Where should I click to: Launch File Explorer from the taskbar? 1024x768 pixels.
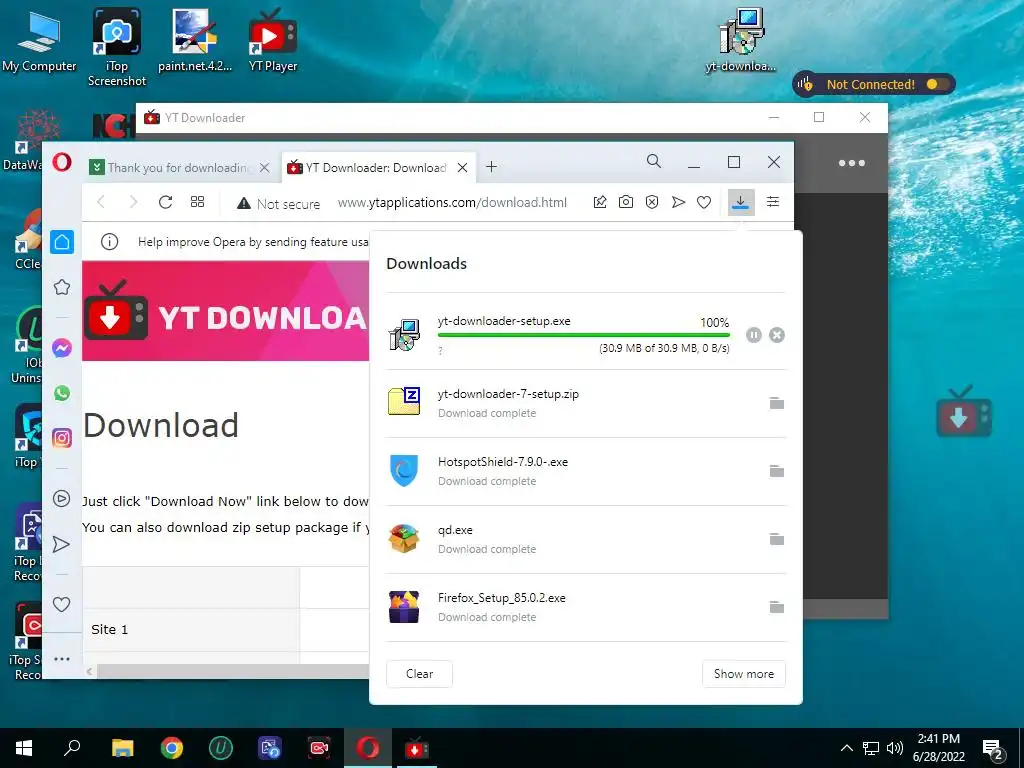click(122, 748)
